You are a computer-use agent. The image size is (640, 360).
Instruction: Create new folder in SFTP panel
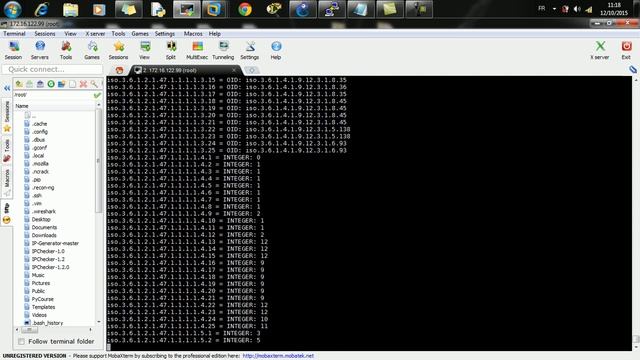pyautogui.click(x=62, y=84)
